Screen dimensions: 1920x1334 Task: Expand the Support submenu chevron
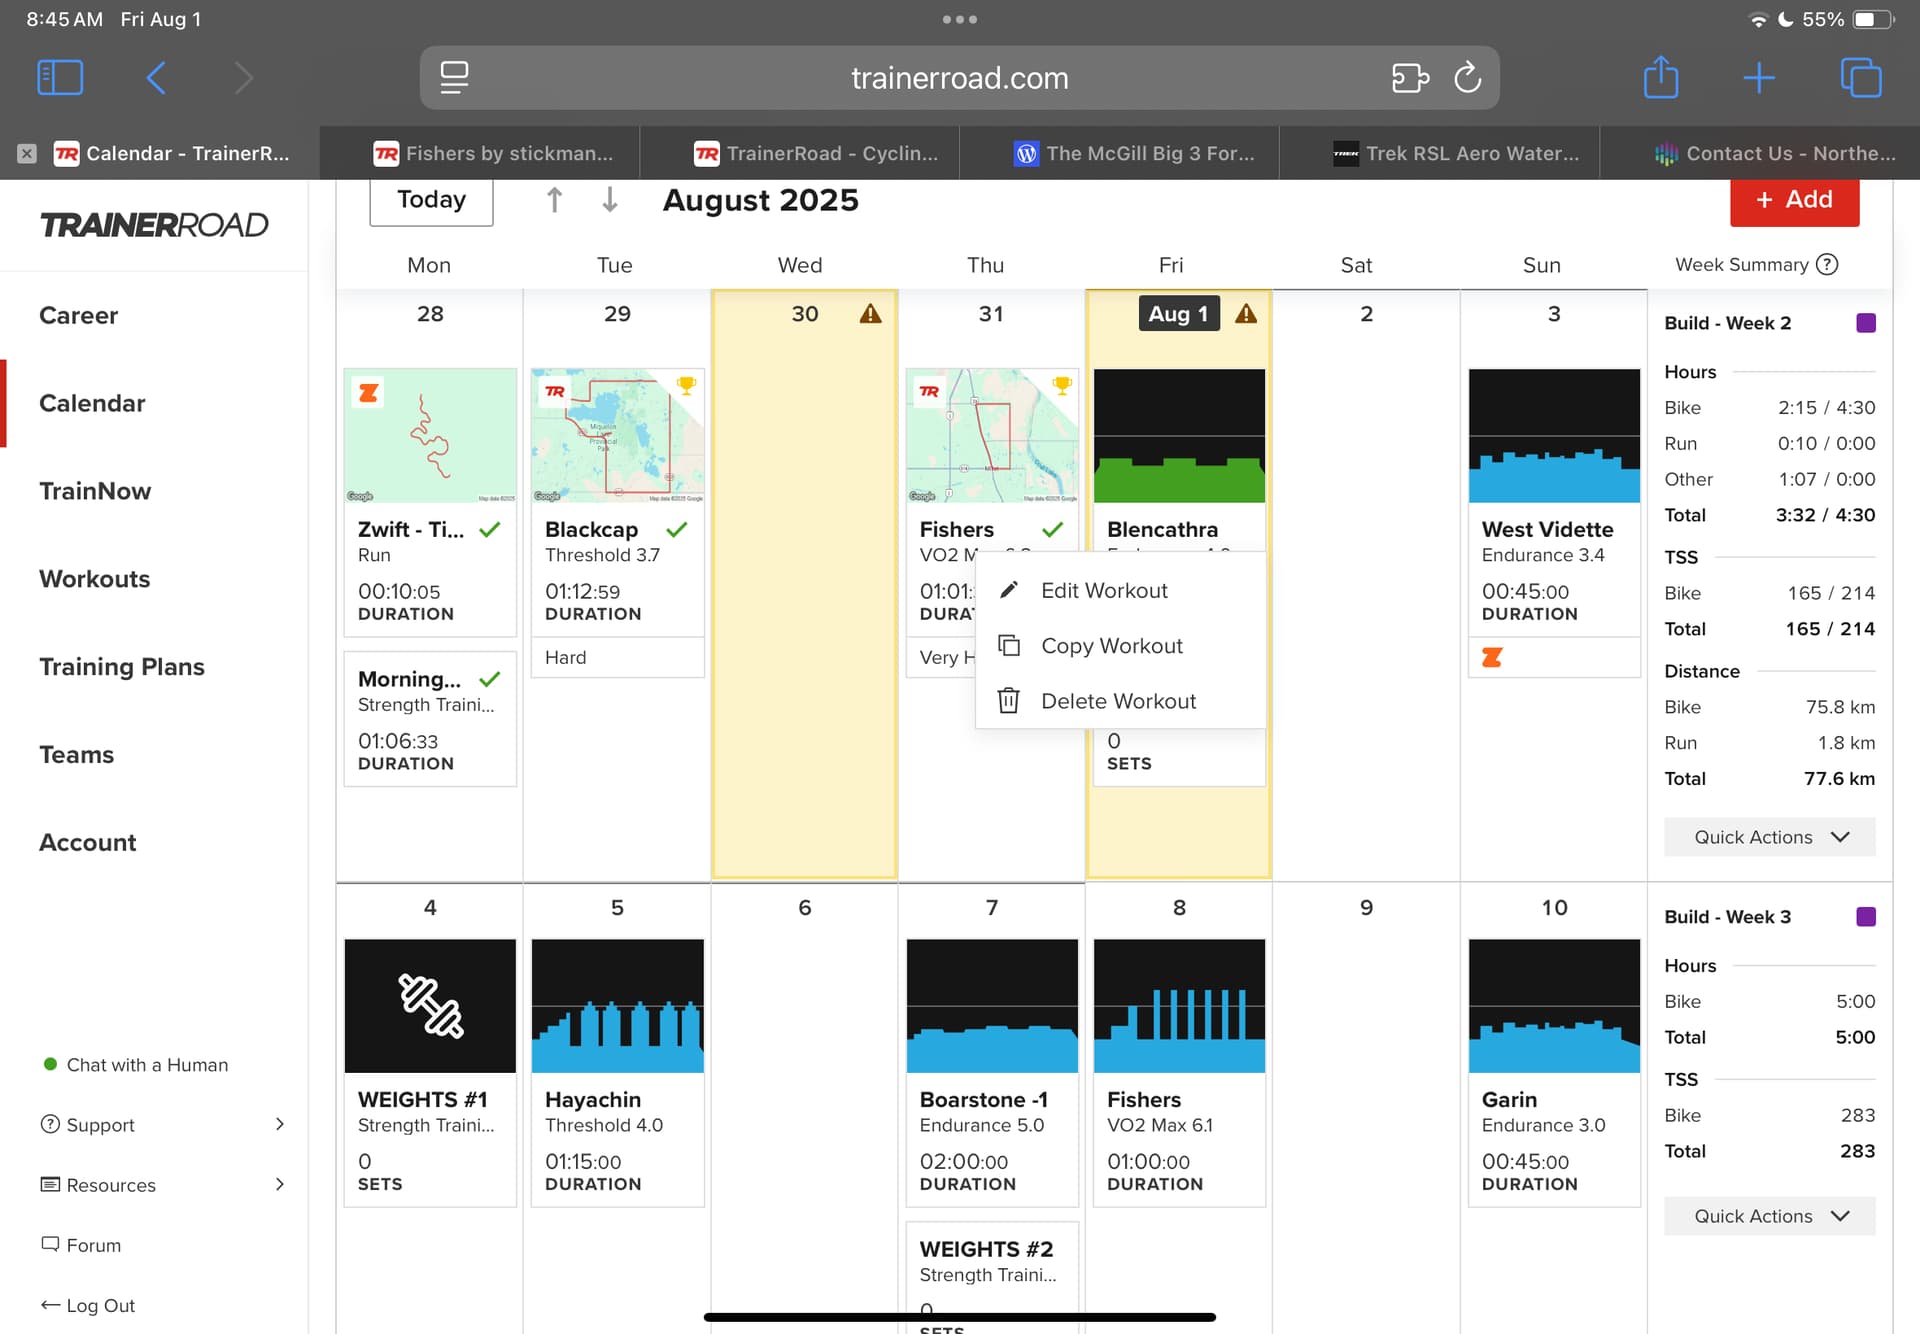tap(280, 1124)
